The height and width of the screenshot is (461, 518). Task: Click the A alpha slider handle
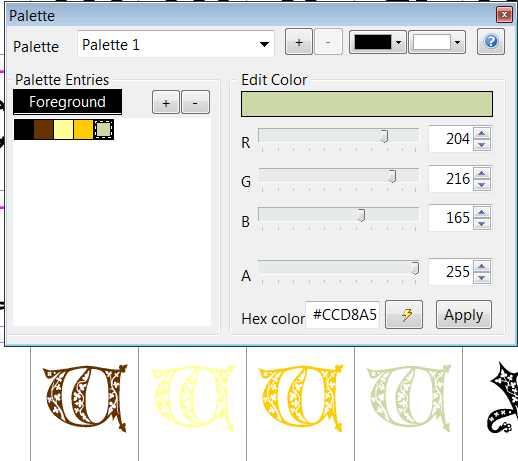tap(415, 268)
